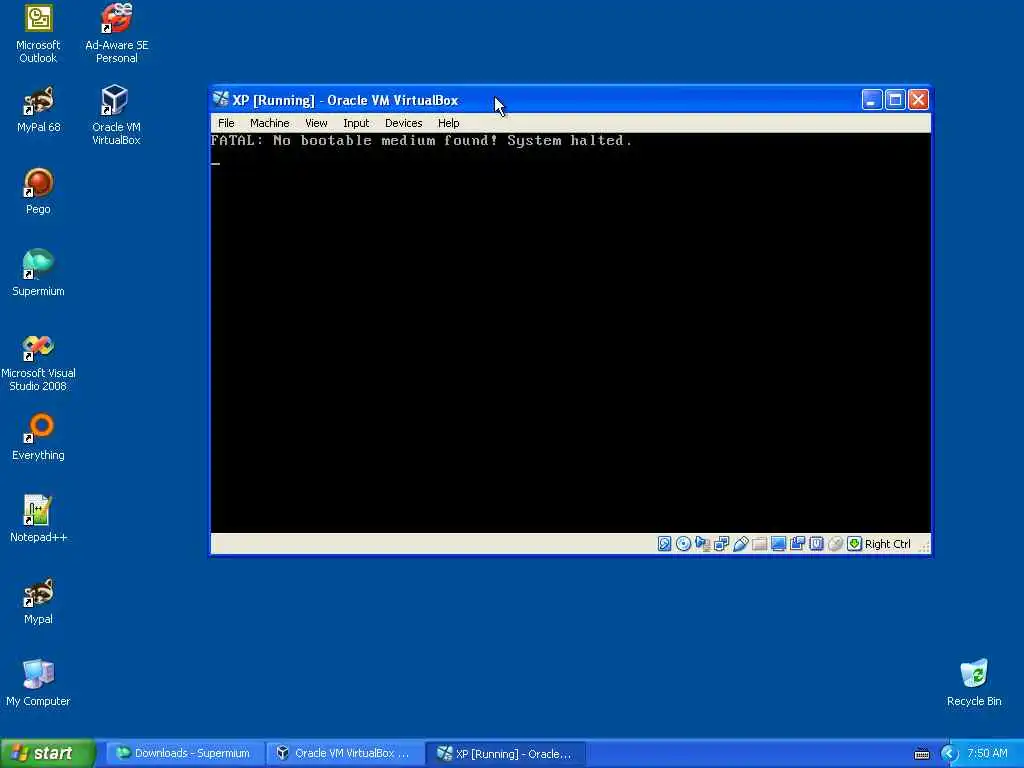
Task: Select the Pego desktop icon
Action: point(38,191)
